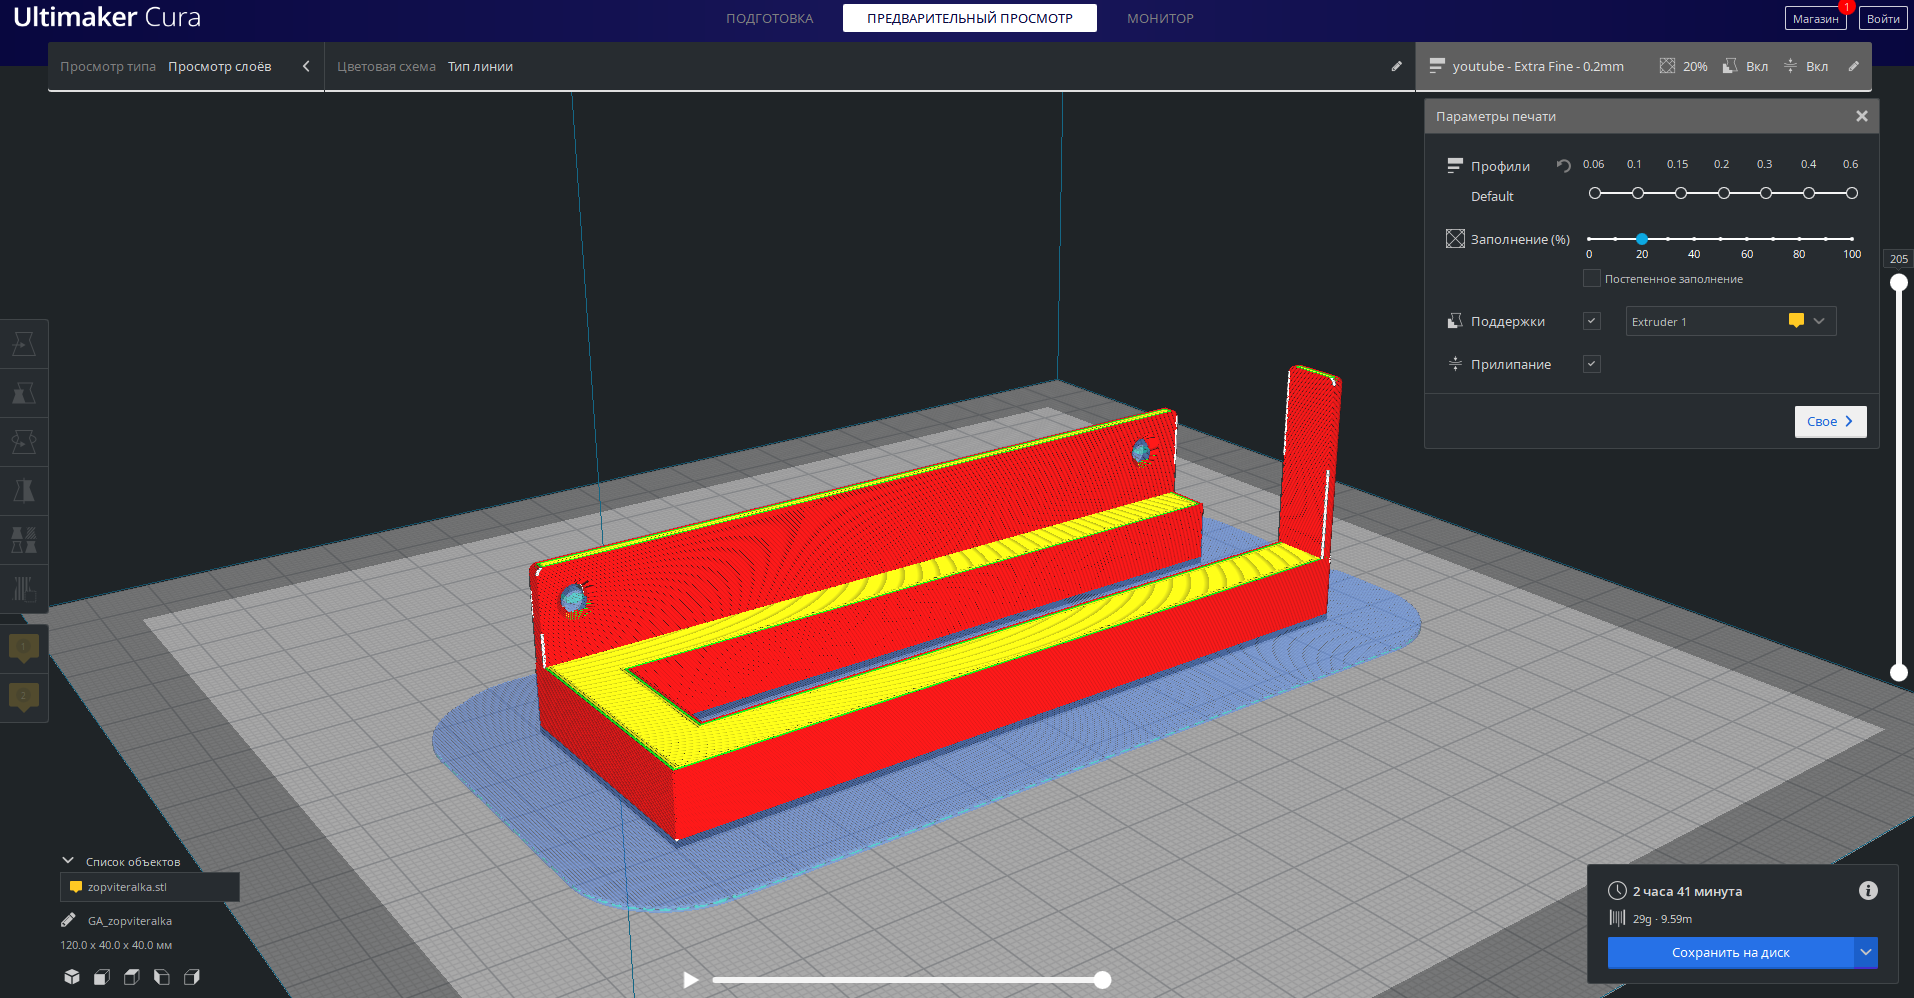Enable Постепенное заполнение checkbox
Screen dimensions: 1914x998
1592,278
